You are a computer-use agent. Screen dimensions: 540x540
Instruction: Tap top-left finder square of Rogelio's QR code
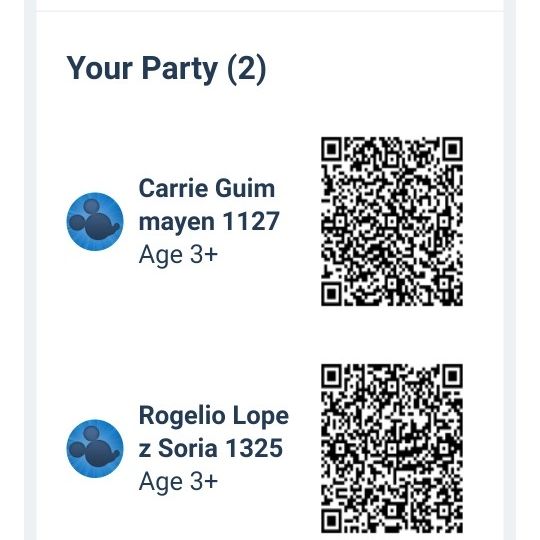(331, 376)
